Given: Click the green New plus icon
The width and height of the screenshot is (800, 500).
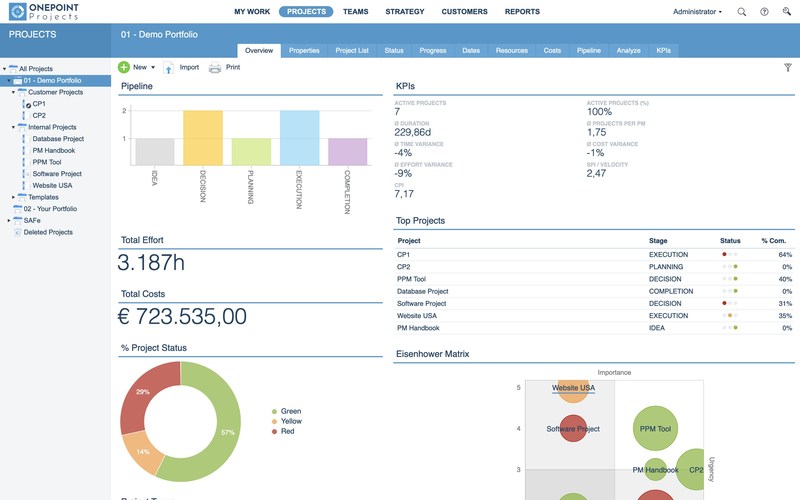Looking at the screenshot, I should tap(124, 67).
